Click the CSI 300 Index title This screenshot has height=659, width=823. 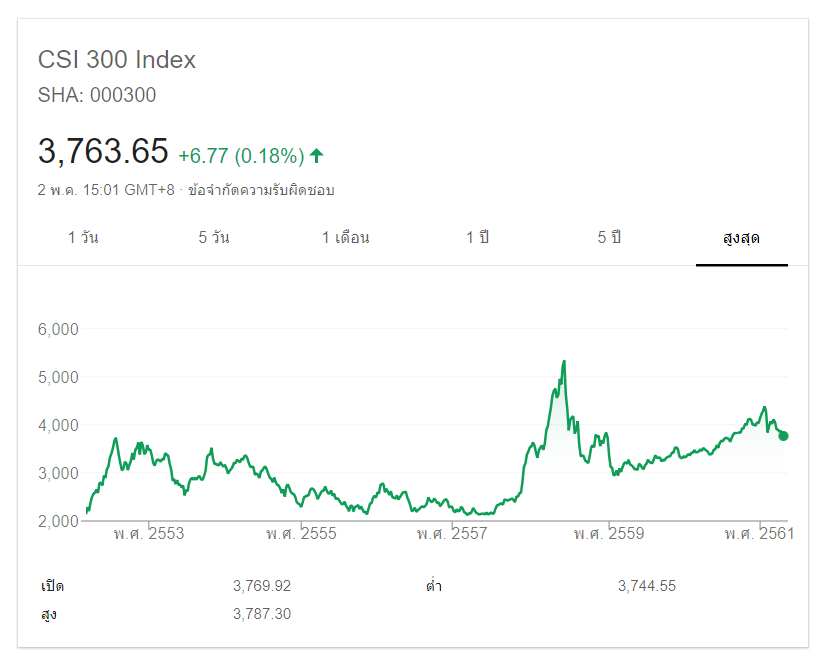pos(117,60)
